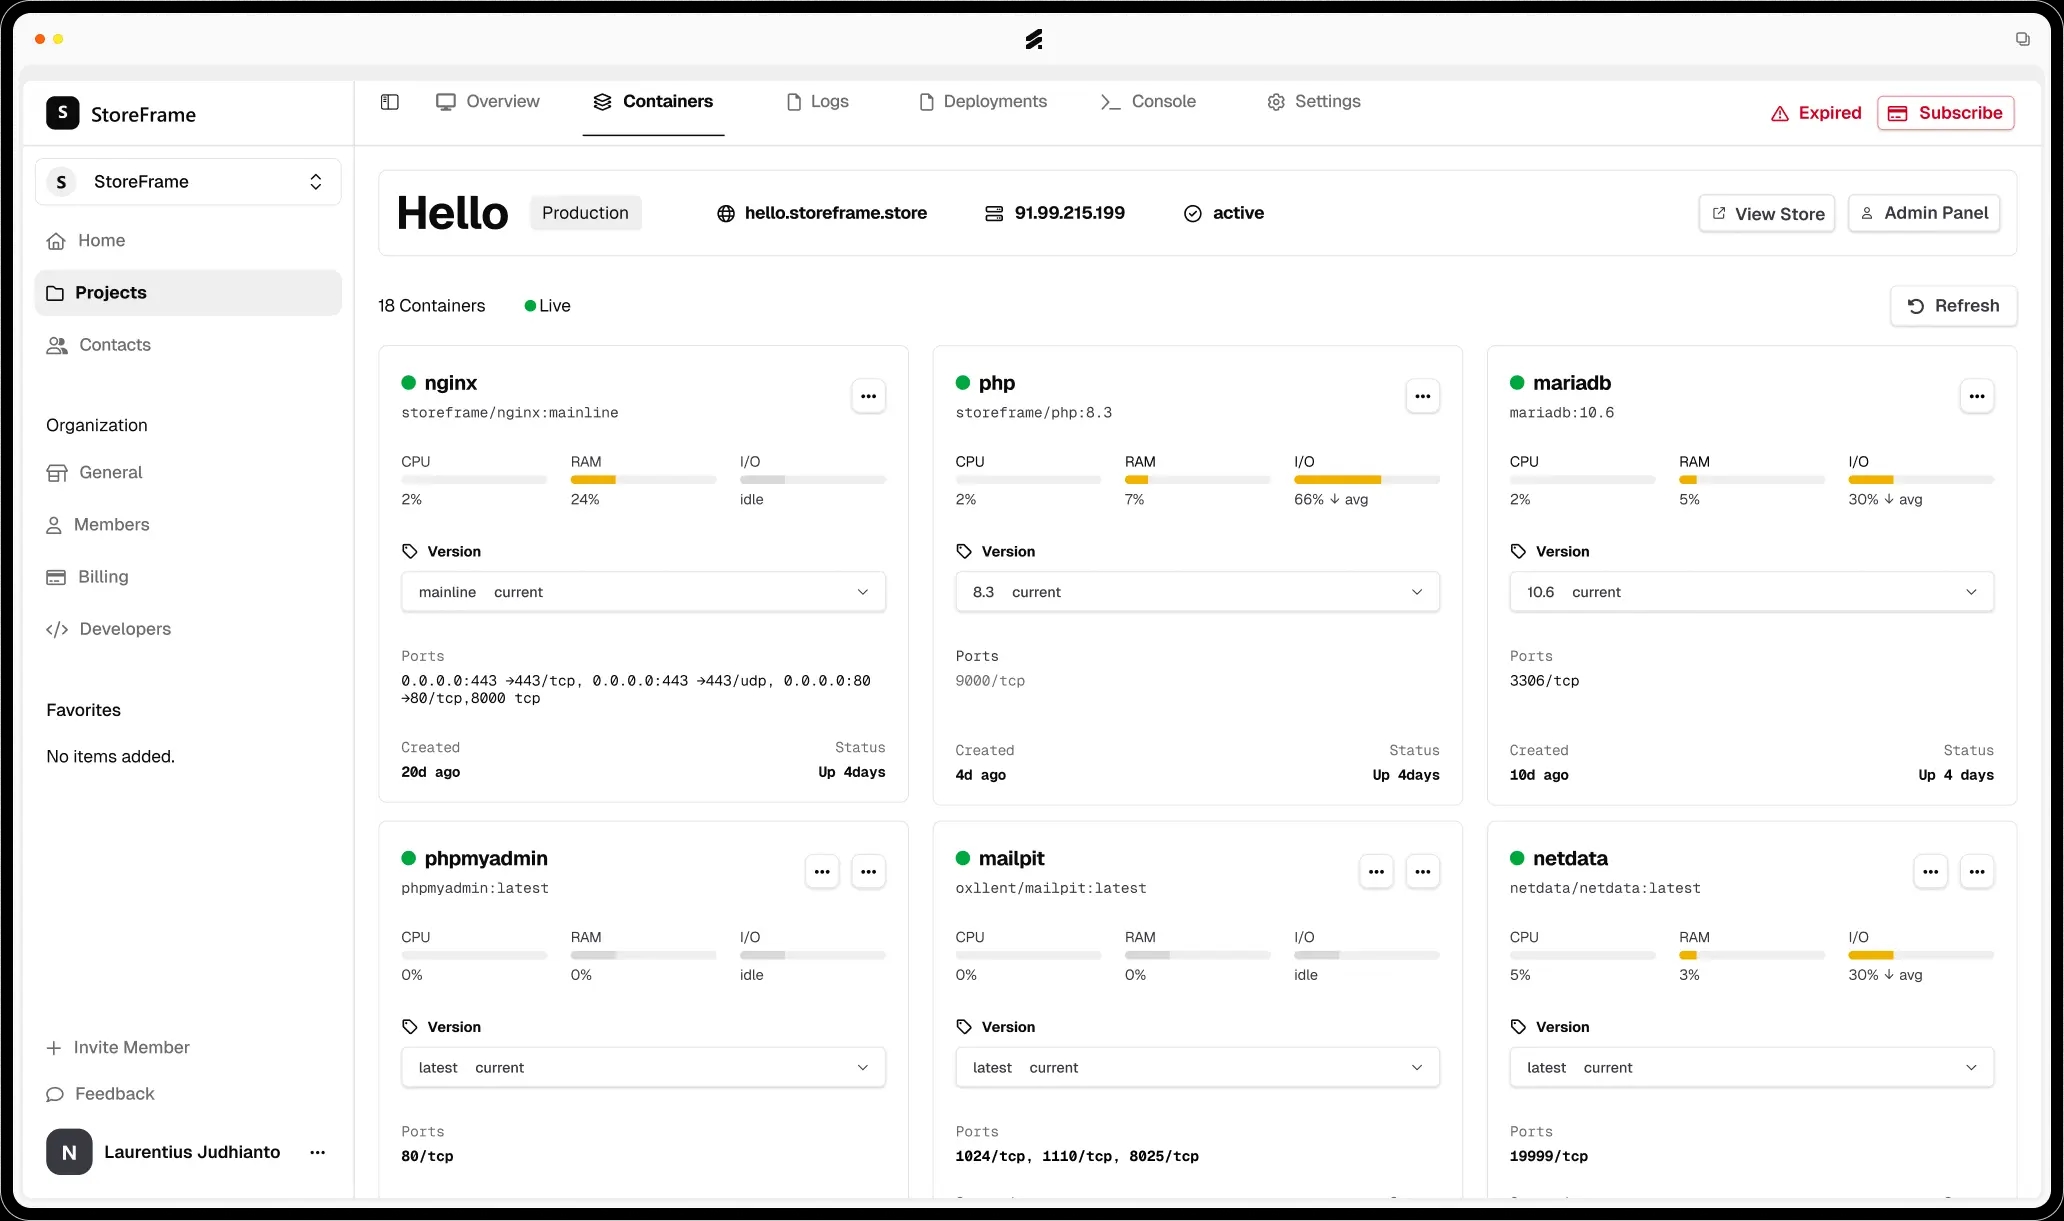Image resolution: width=2064 pixels, height=1221 pixels.
Task: Click the Logs document icon
Action: [x=793, y=101]
